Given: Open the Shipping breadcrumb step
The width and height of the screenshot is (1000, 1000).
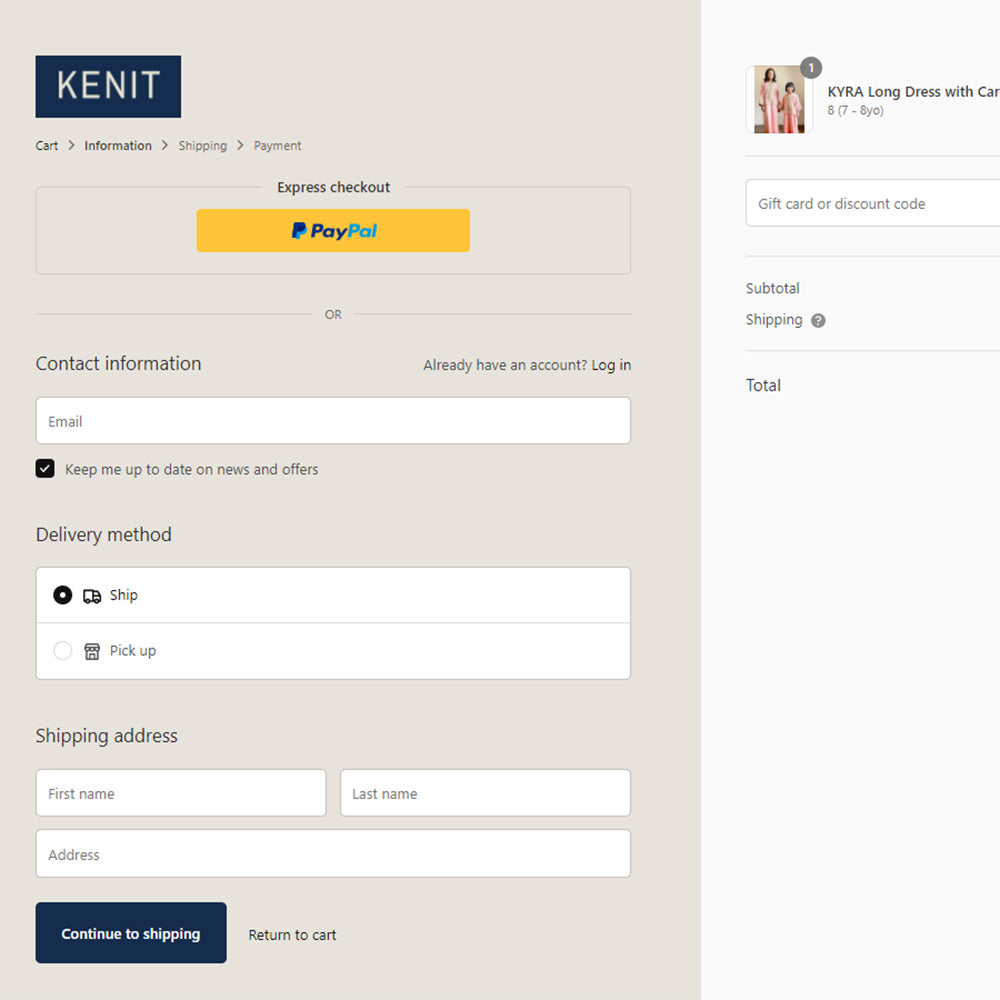Looking at the screenshot, I should tap(203, 146).
